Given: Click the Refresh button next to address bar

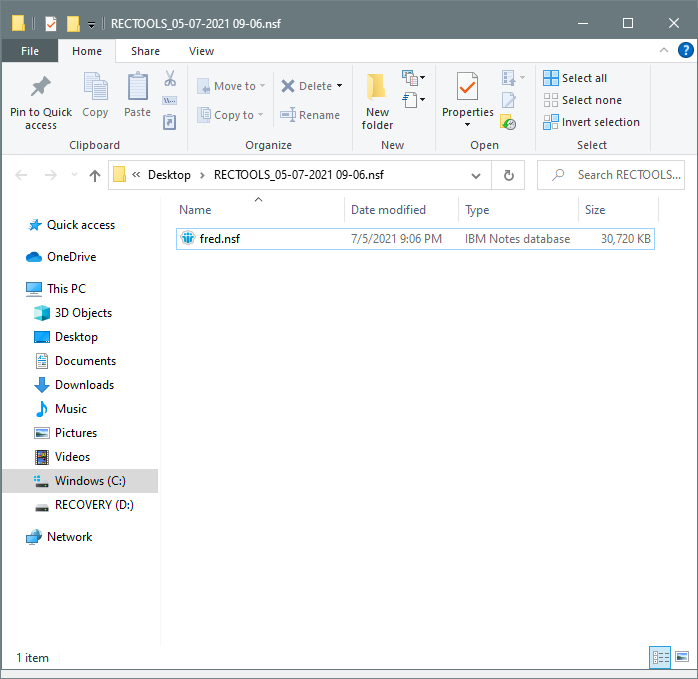Looking at the screenshot, I should coord(508,175).
